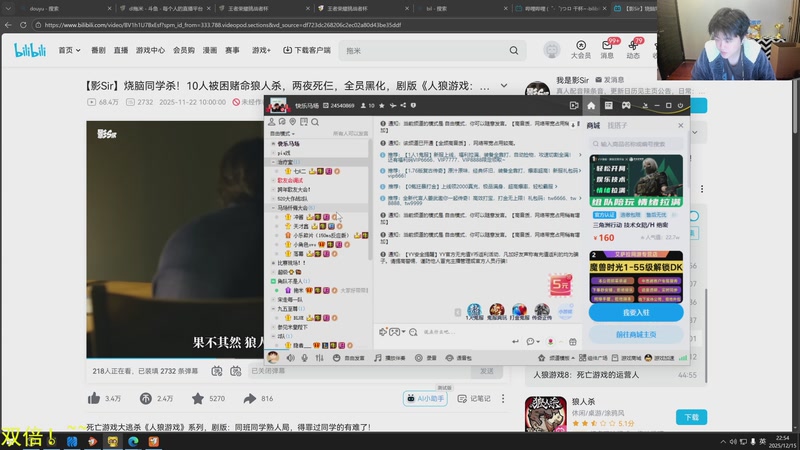Switch to the 找搭子 tab in YY side panel
Image resolution: width=800 pixels, height=450 pixels.
[617, 126]
